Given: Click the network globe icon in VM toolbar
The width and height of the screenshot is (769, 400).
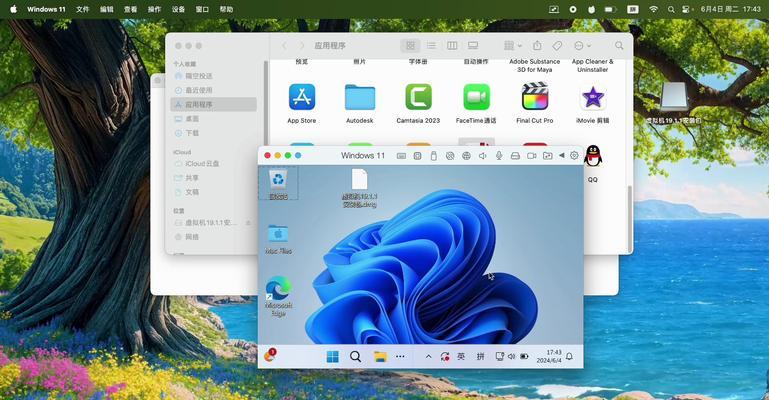Looking at the screenshot, I should tap(466, 156).
